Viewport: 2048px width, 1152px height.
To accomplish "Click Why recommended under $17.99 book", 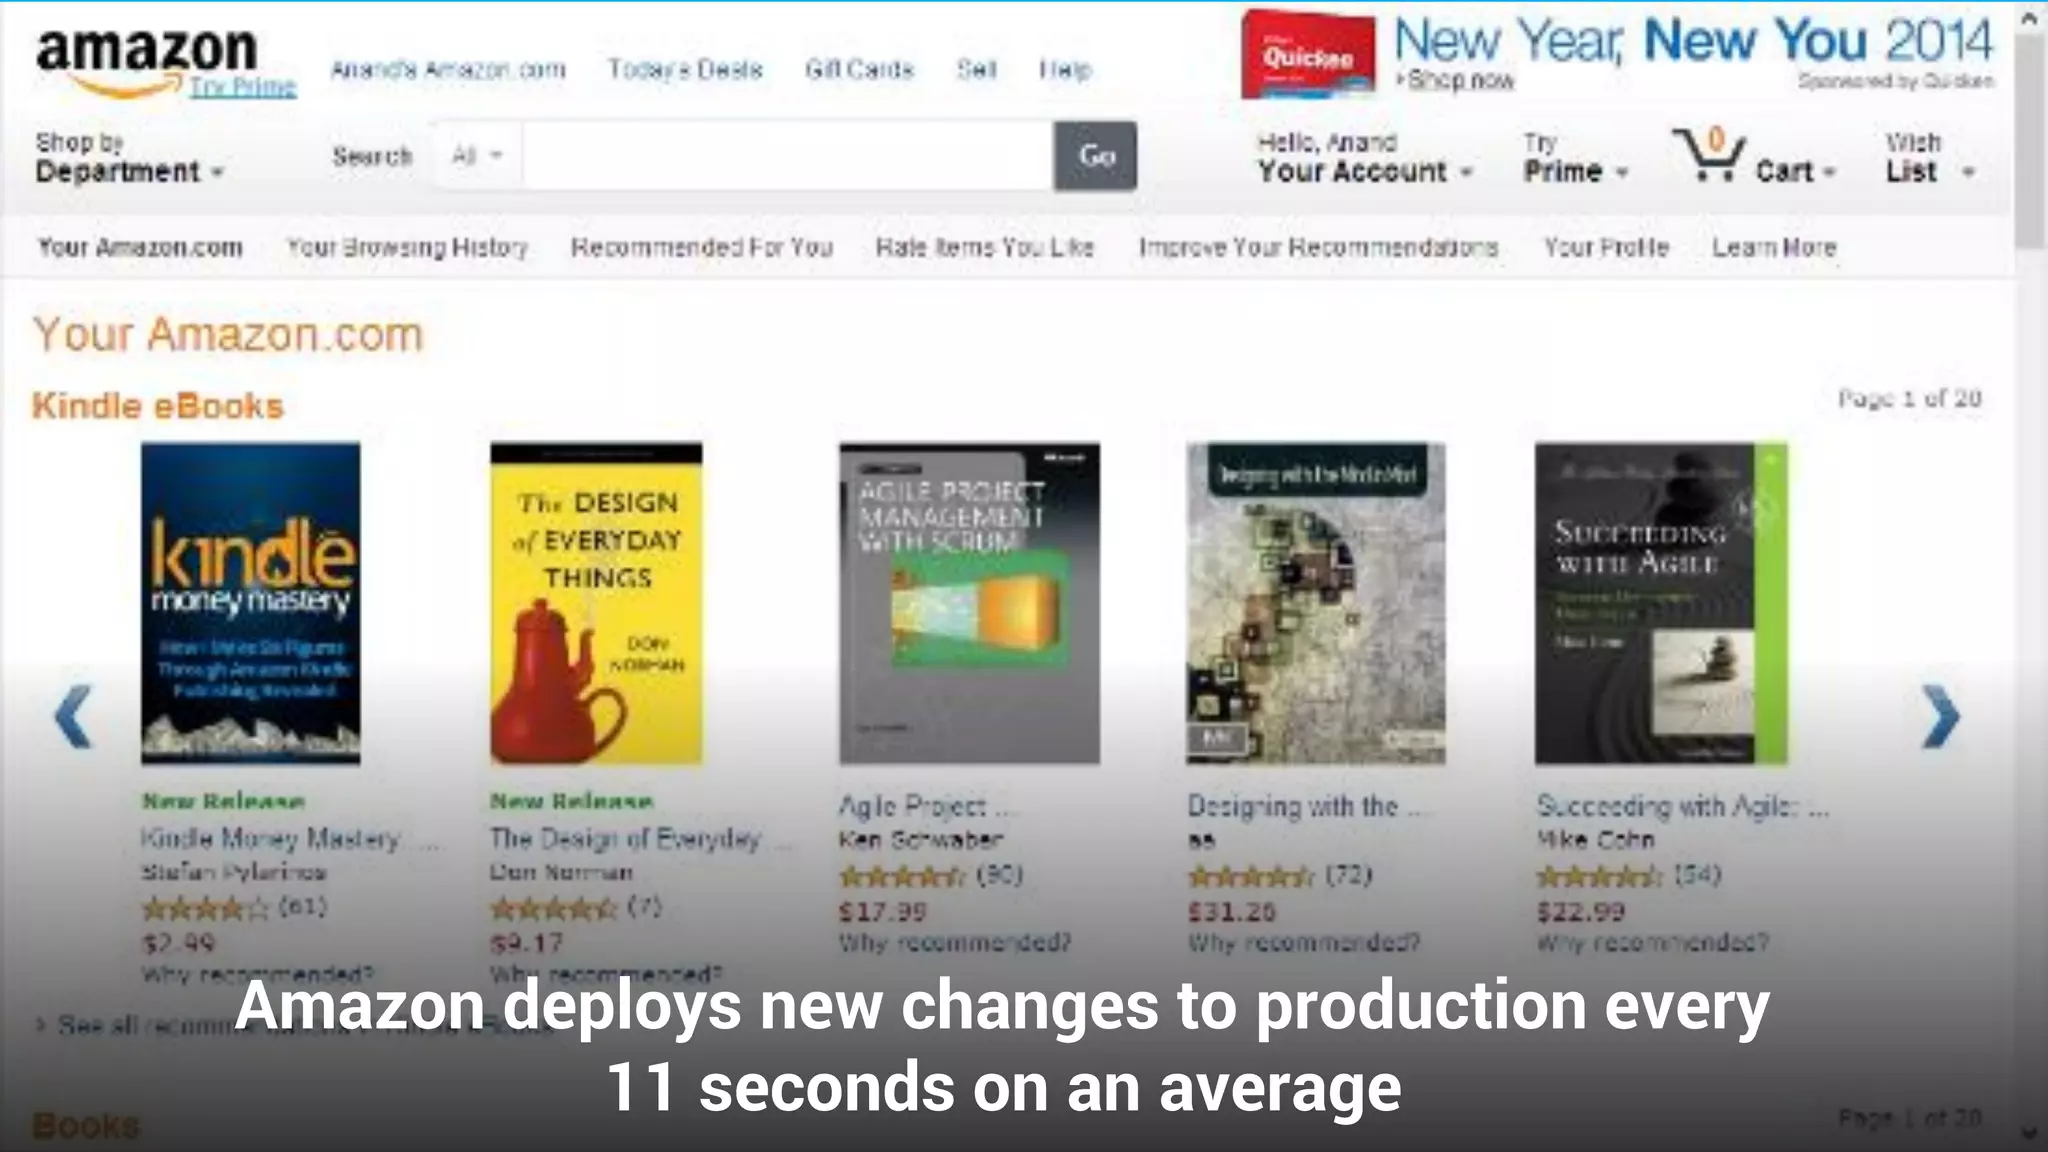I will point(954,943).
